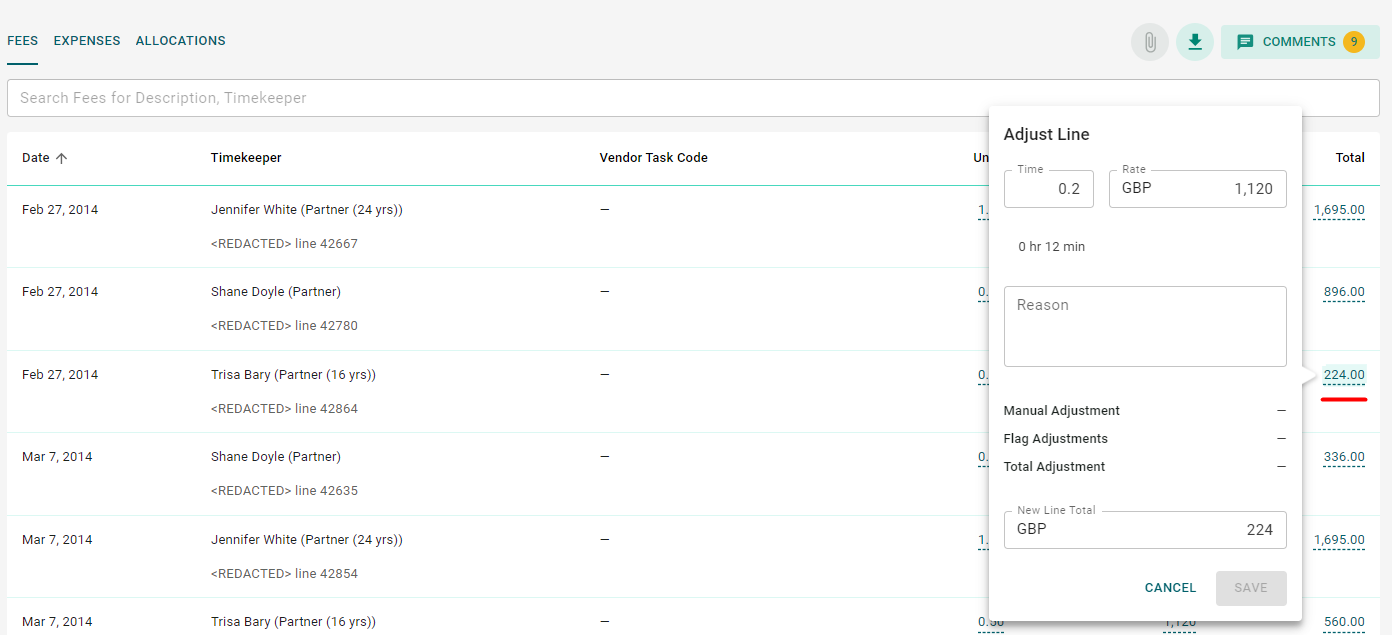Click the download icon button
Image resolution: width=1392 pixels, height=635 pixels.
[1195, 42]
